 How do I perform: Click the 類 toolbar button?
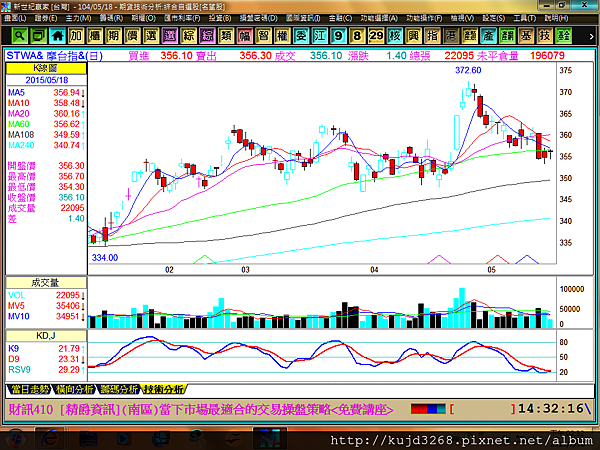tap(226, 36)
